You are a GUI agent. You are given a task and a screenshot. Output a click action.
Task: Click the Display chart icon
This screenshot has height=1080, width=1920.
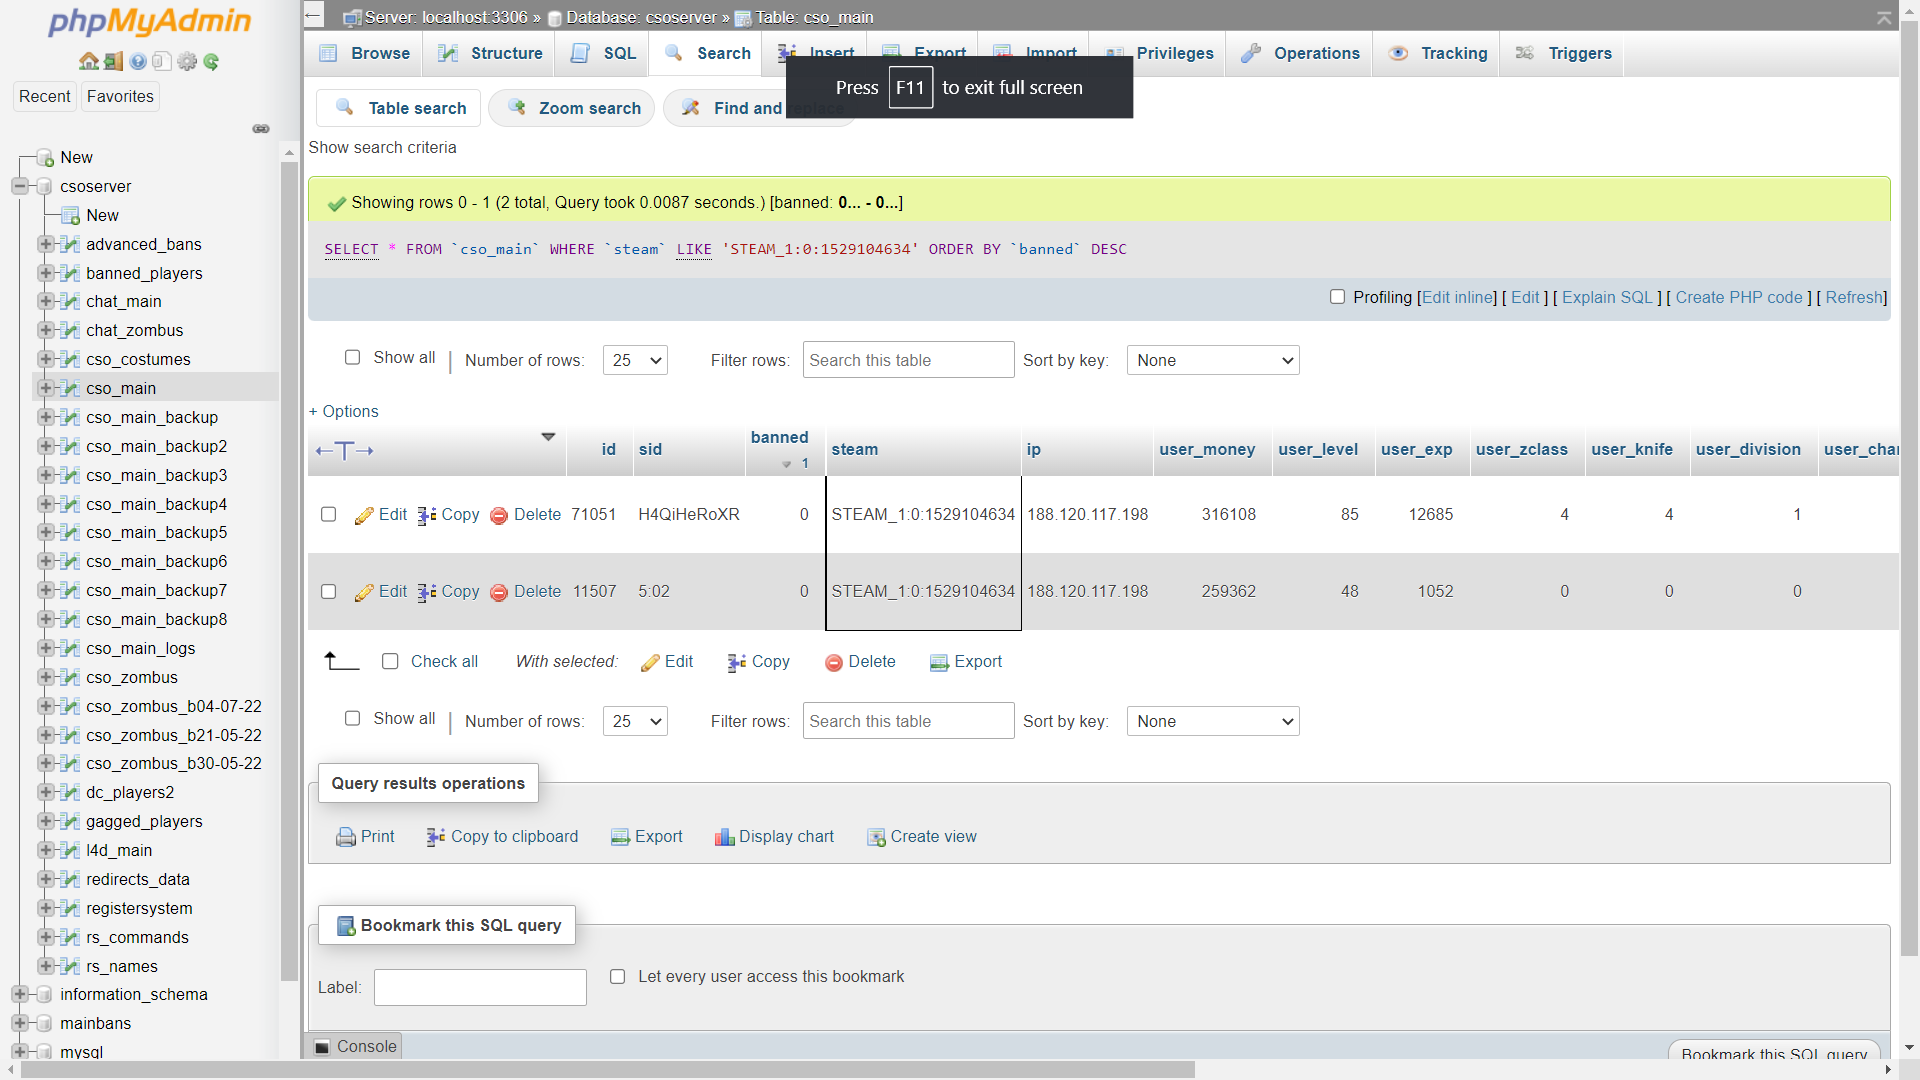(724, 837)
